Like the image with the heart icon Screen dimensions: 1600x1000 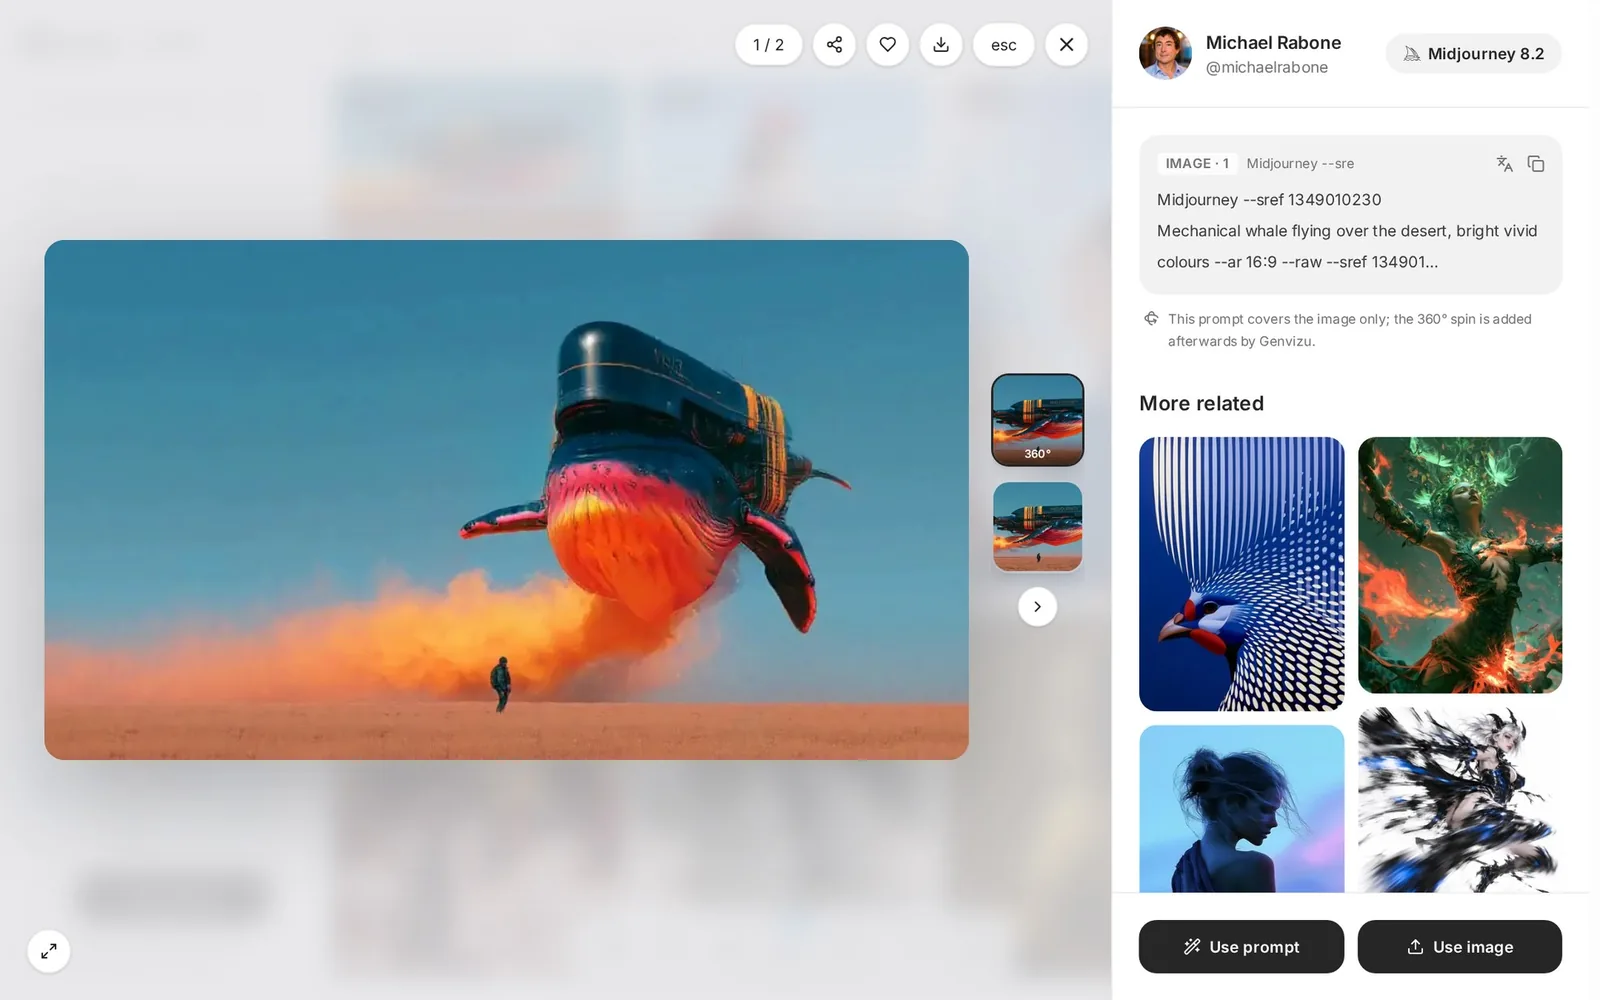[x=887, y=45]
